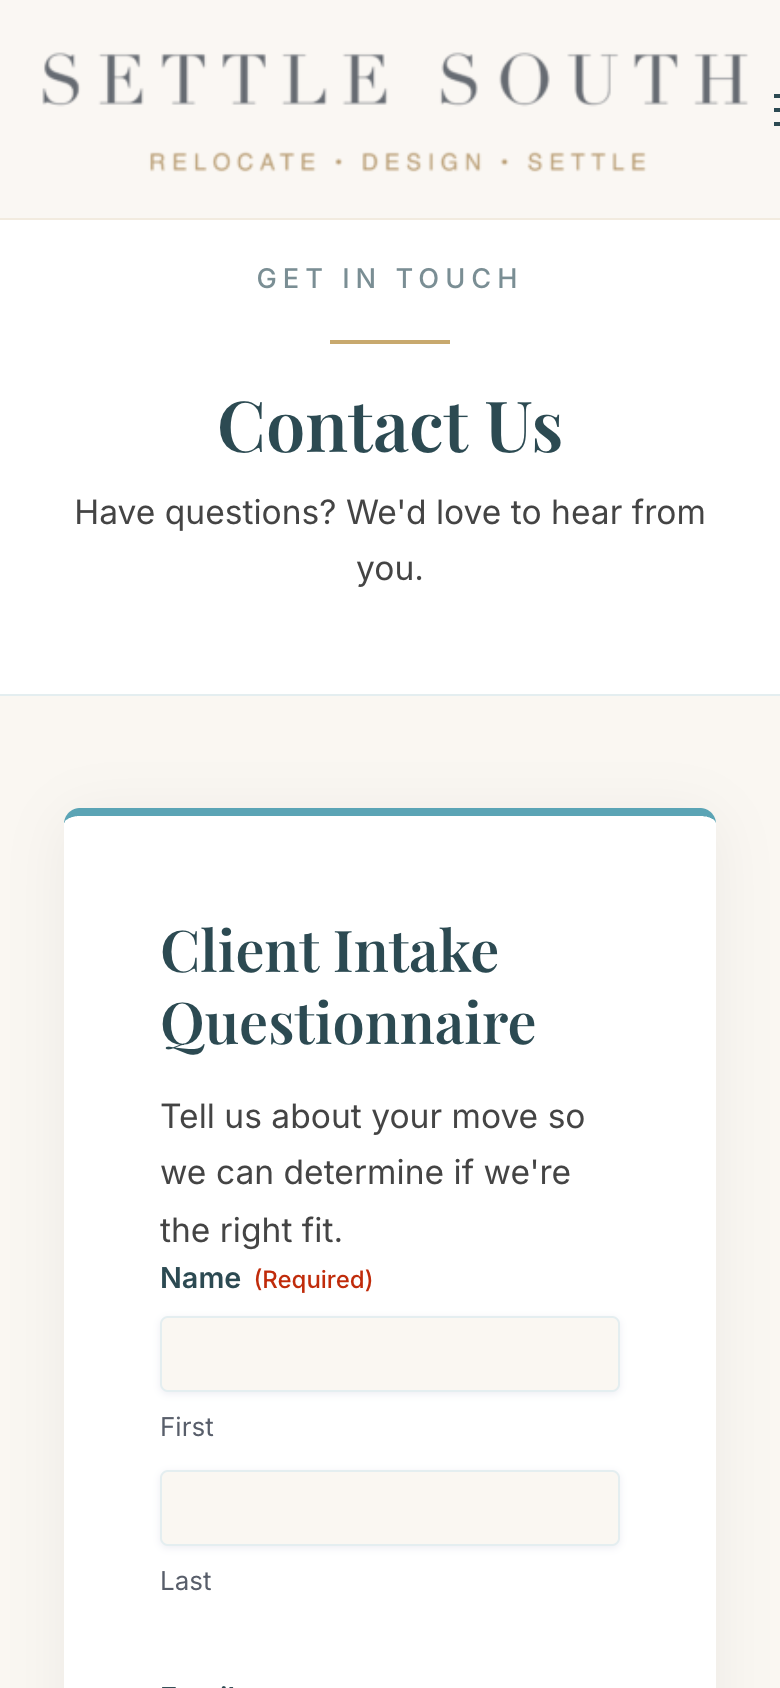The height and width of the screenshot is (1688, 780).
Task: Click the red (Required) indicator text
Action: pos(313,1280)
